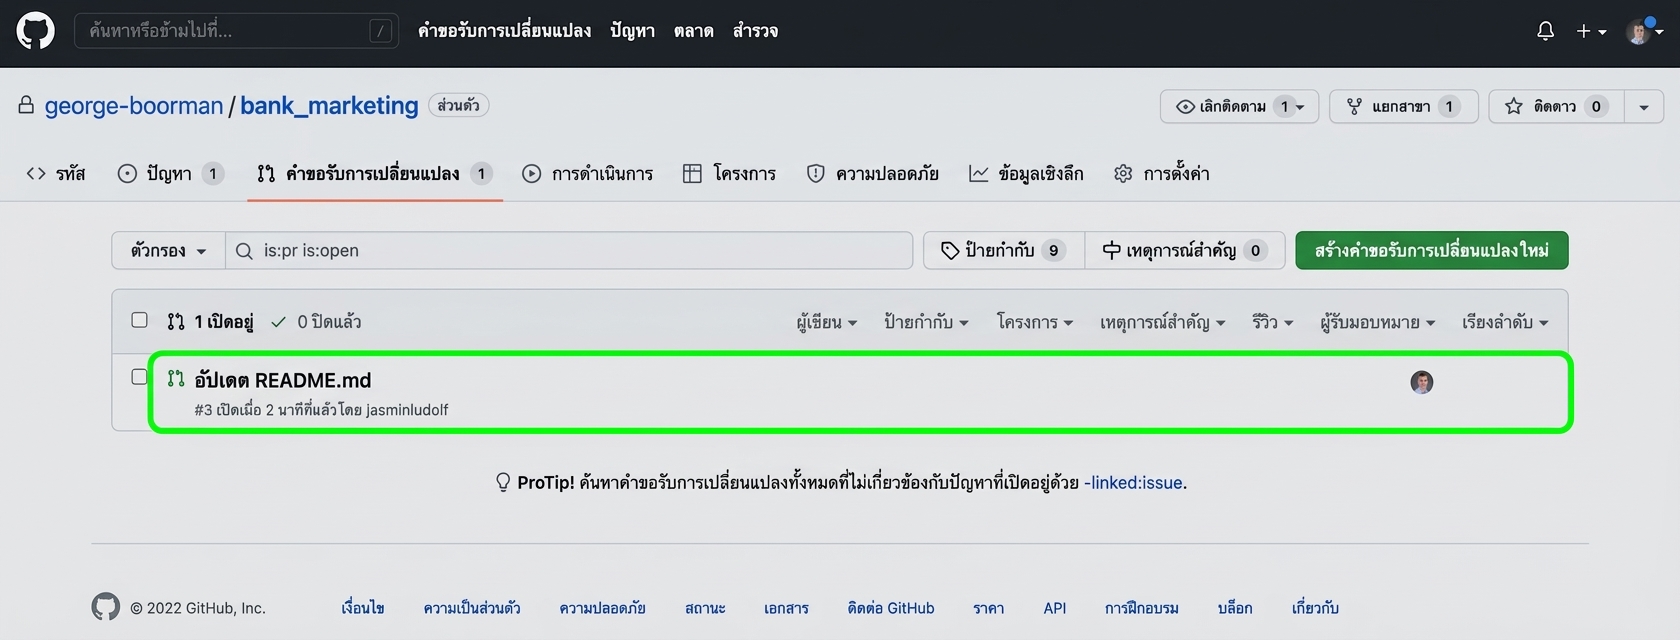Viewport: 1680px width, 640px height.
Task: Open the บล็อก footer link
Action: (1235, 608)
